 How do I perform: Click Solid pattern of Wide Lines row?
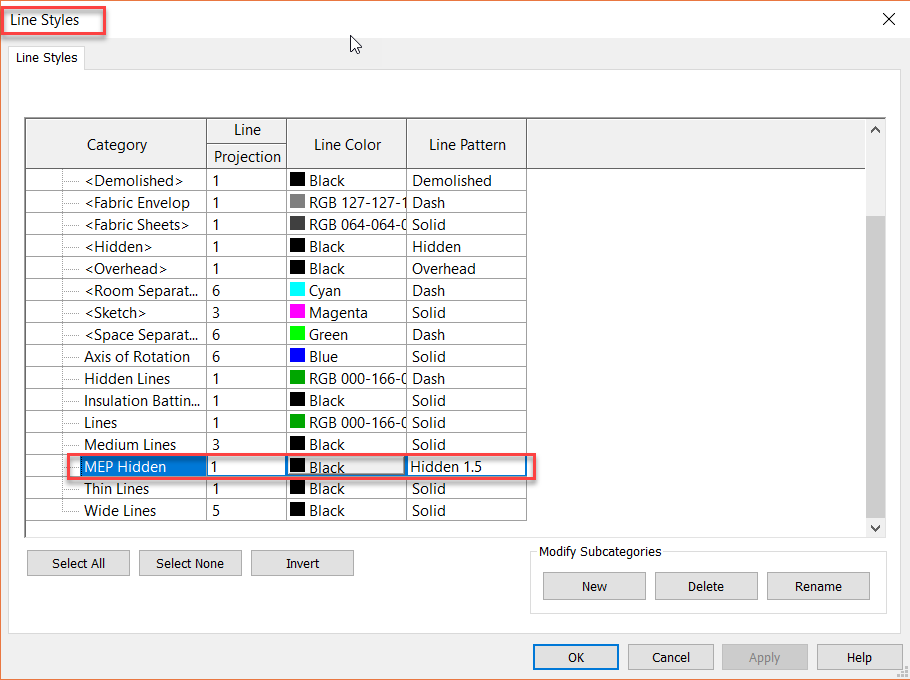[x=467, y=511]
